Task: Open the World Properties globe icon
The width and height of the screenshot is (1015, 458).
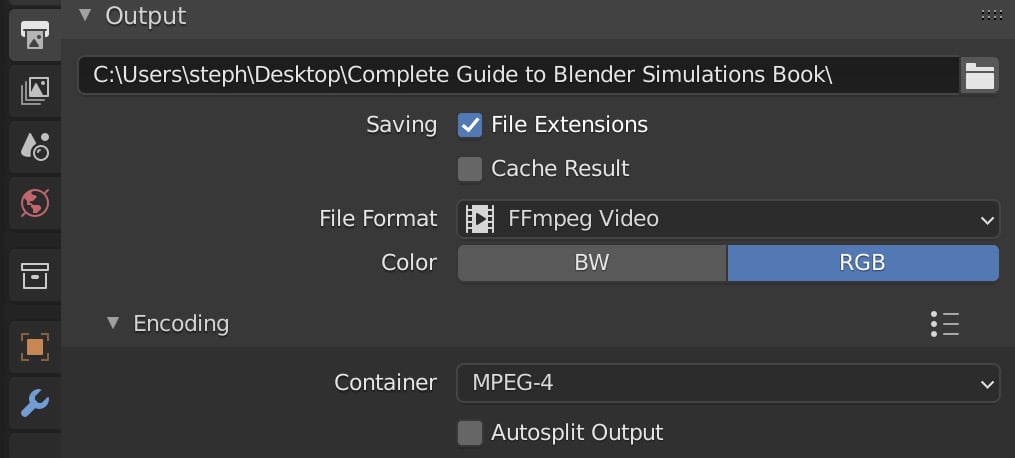Action: pyautogui.click(x=34, y=203)
